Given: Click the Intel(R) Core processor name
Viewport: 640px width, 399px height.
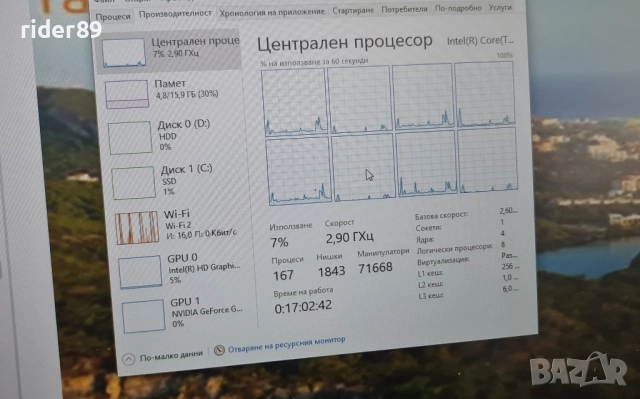Looking at the screenshot, I should coord(480,40).
